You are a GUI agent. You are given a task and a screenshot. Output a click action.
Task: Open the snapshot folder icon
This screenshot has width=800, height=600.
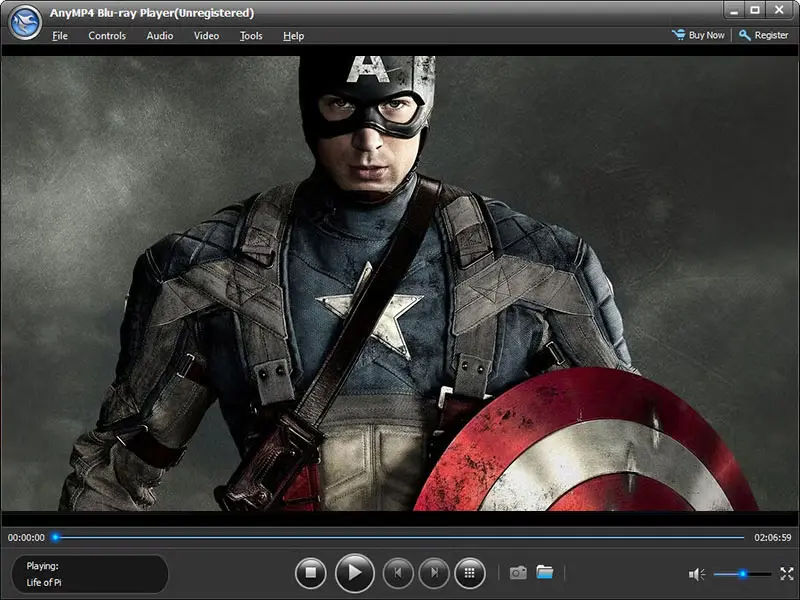point(545,573)
